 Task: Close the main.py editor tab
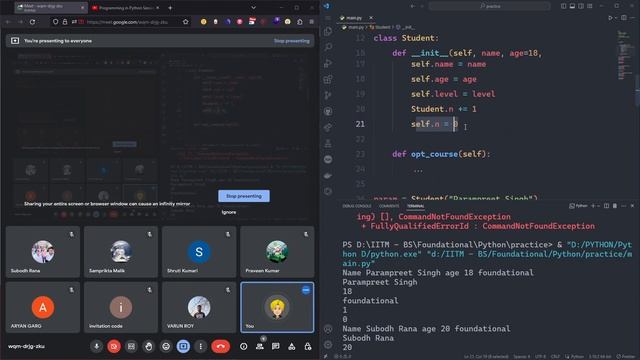click(x=371, y=18)
